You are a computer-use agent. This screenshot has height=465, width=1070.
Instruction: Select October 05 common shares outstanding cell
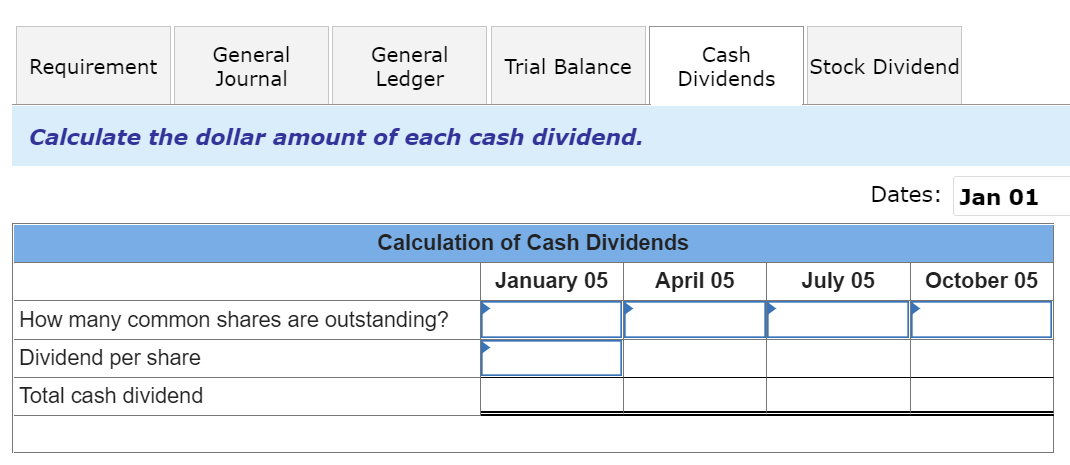click(x=981, y=320)
